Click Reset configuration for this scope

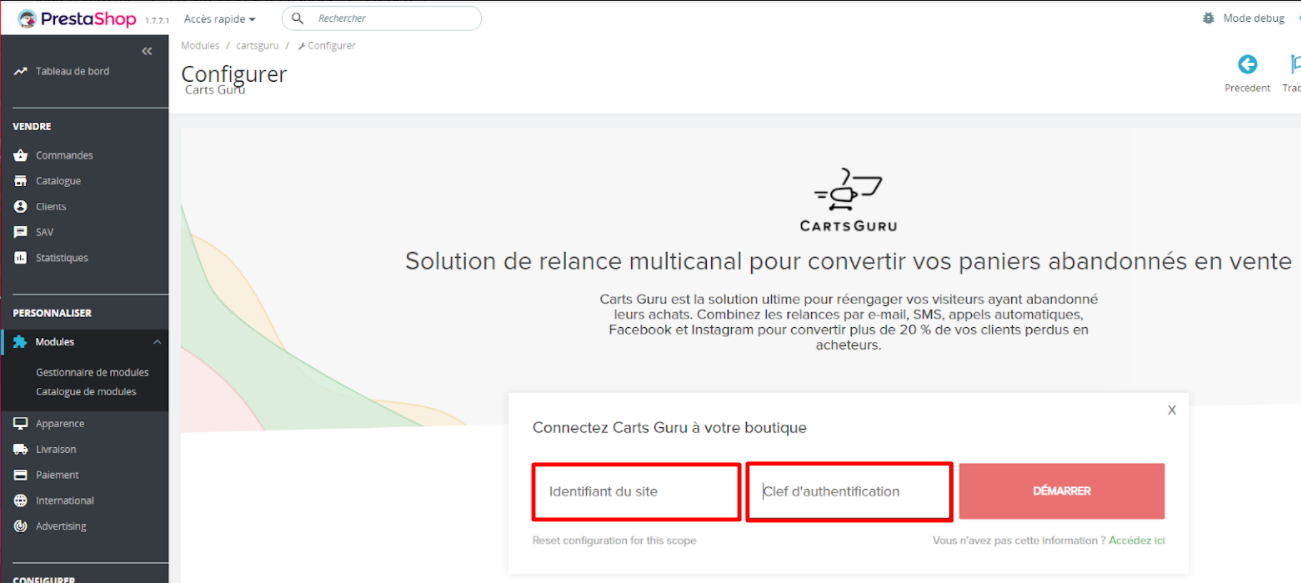614,541
